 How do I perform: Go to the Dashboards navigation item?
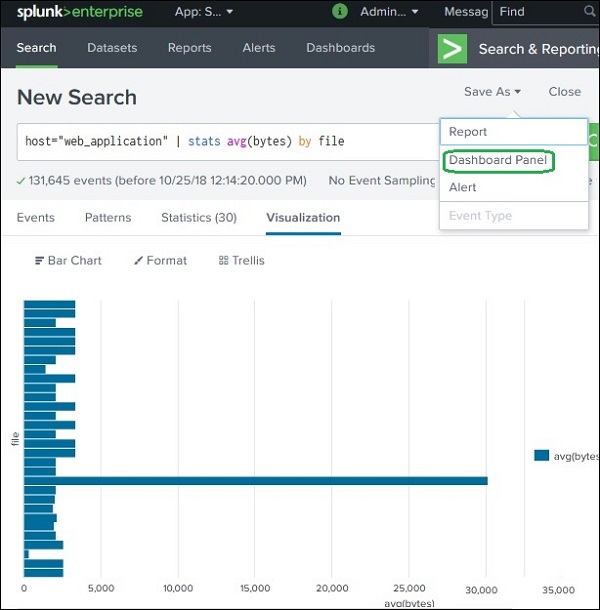(x=340, y=48)
